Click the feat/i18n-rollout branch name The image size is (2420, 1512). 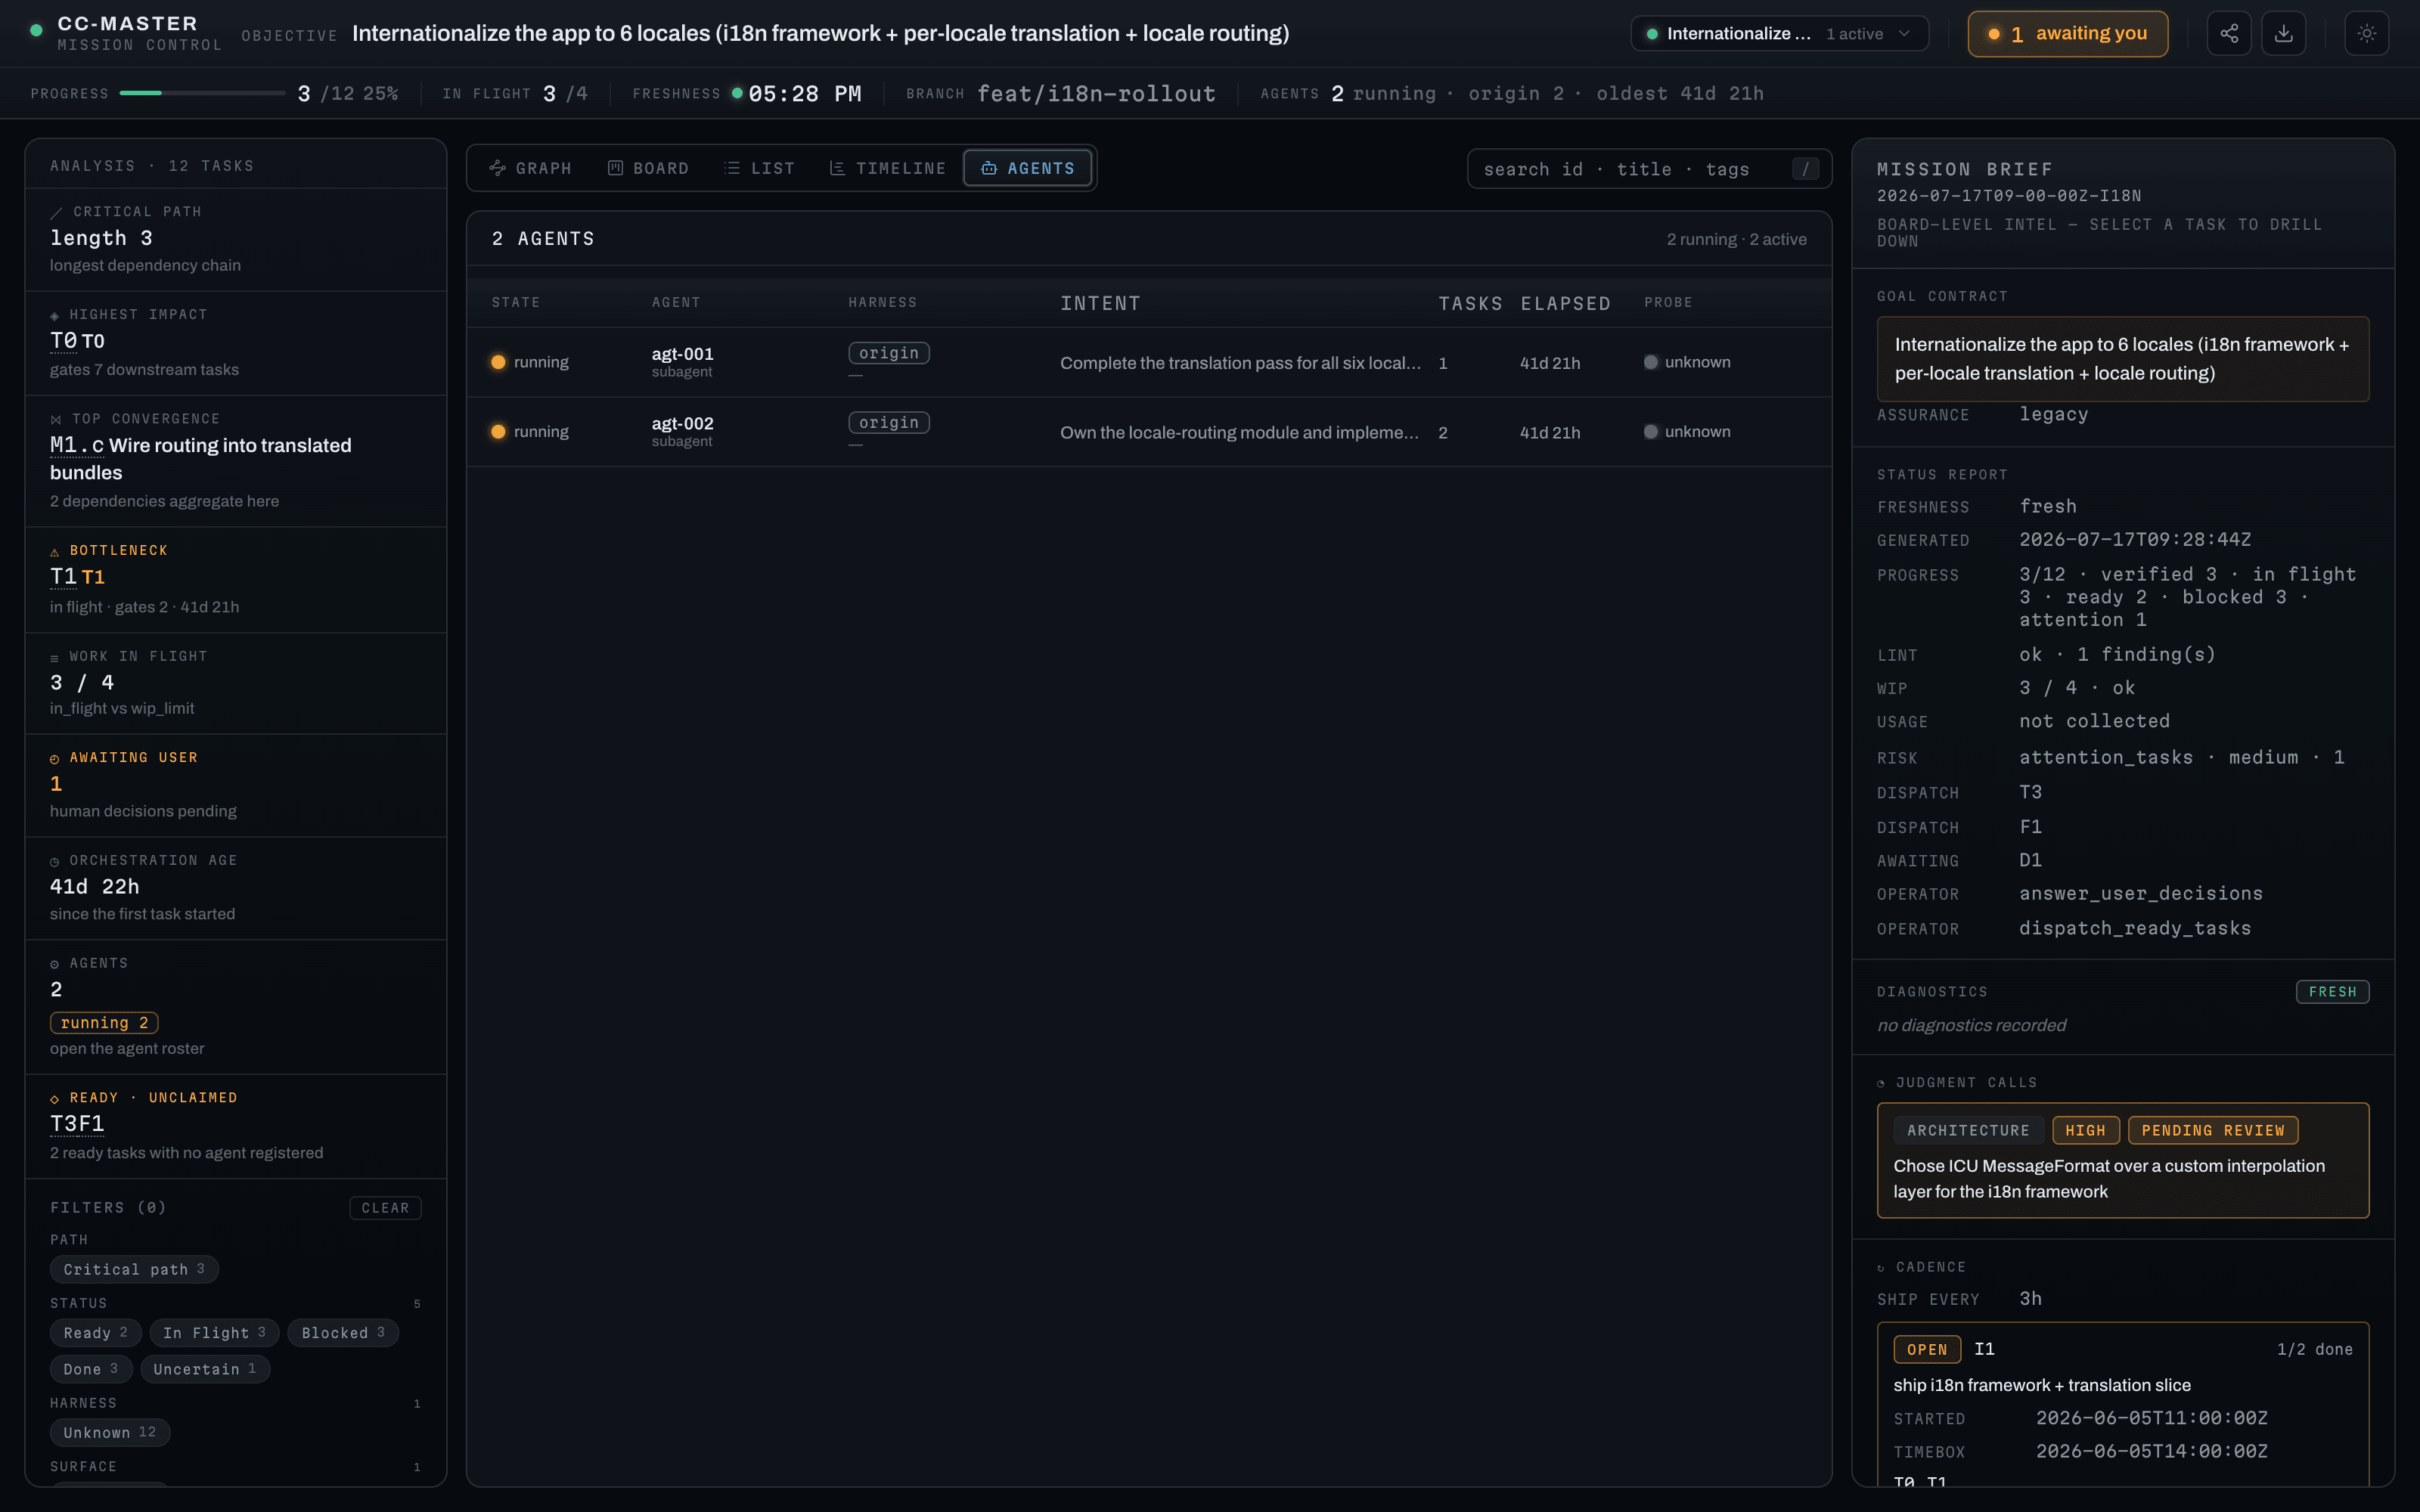(x=1096, y=93)
